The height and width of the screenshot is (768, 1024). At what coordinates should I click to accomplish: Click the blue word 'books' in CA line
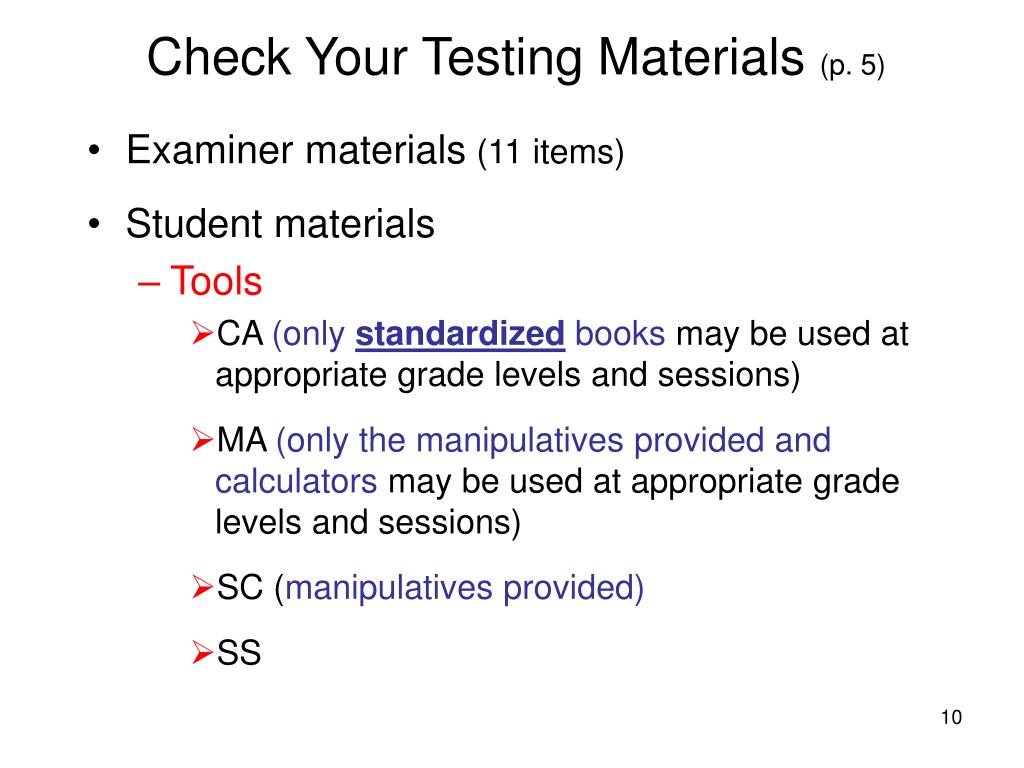click(620, 334)
